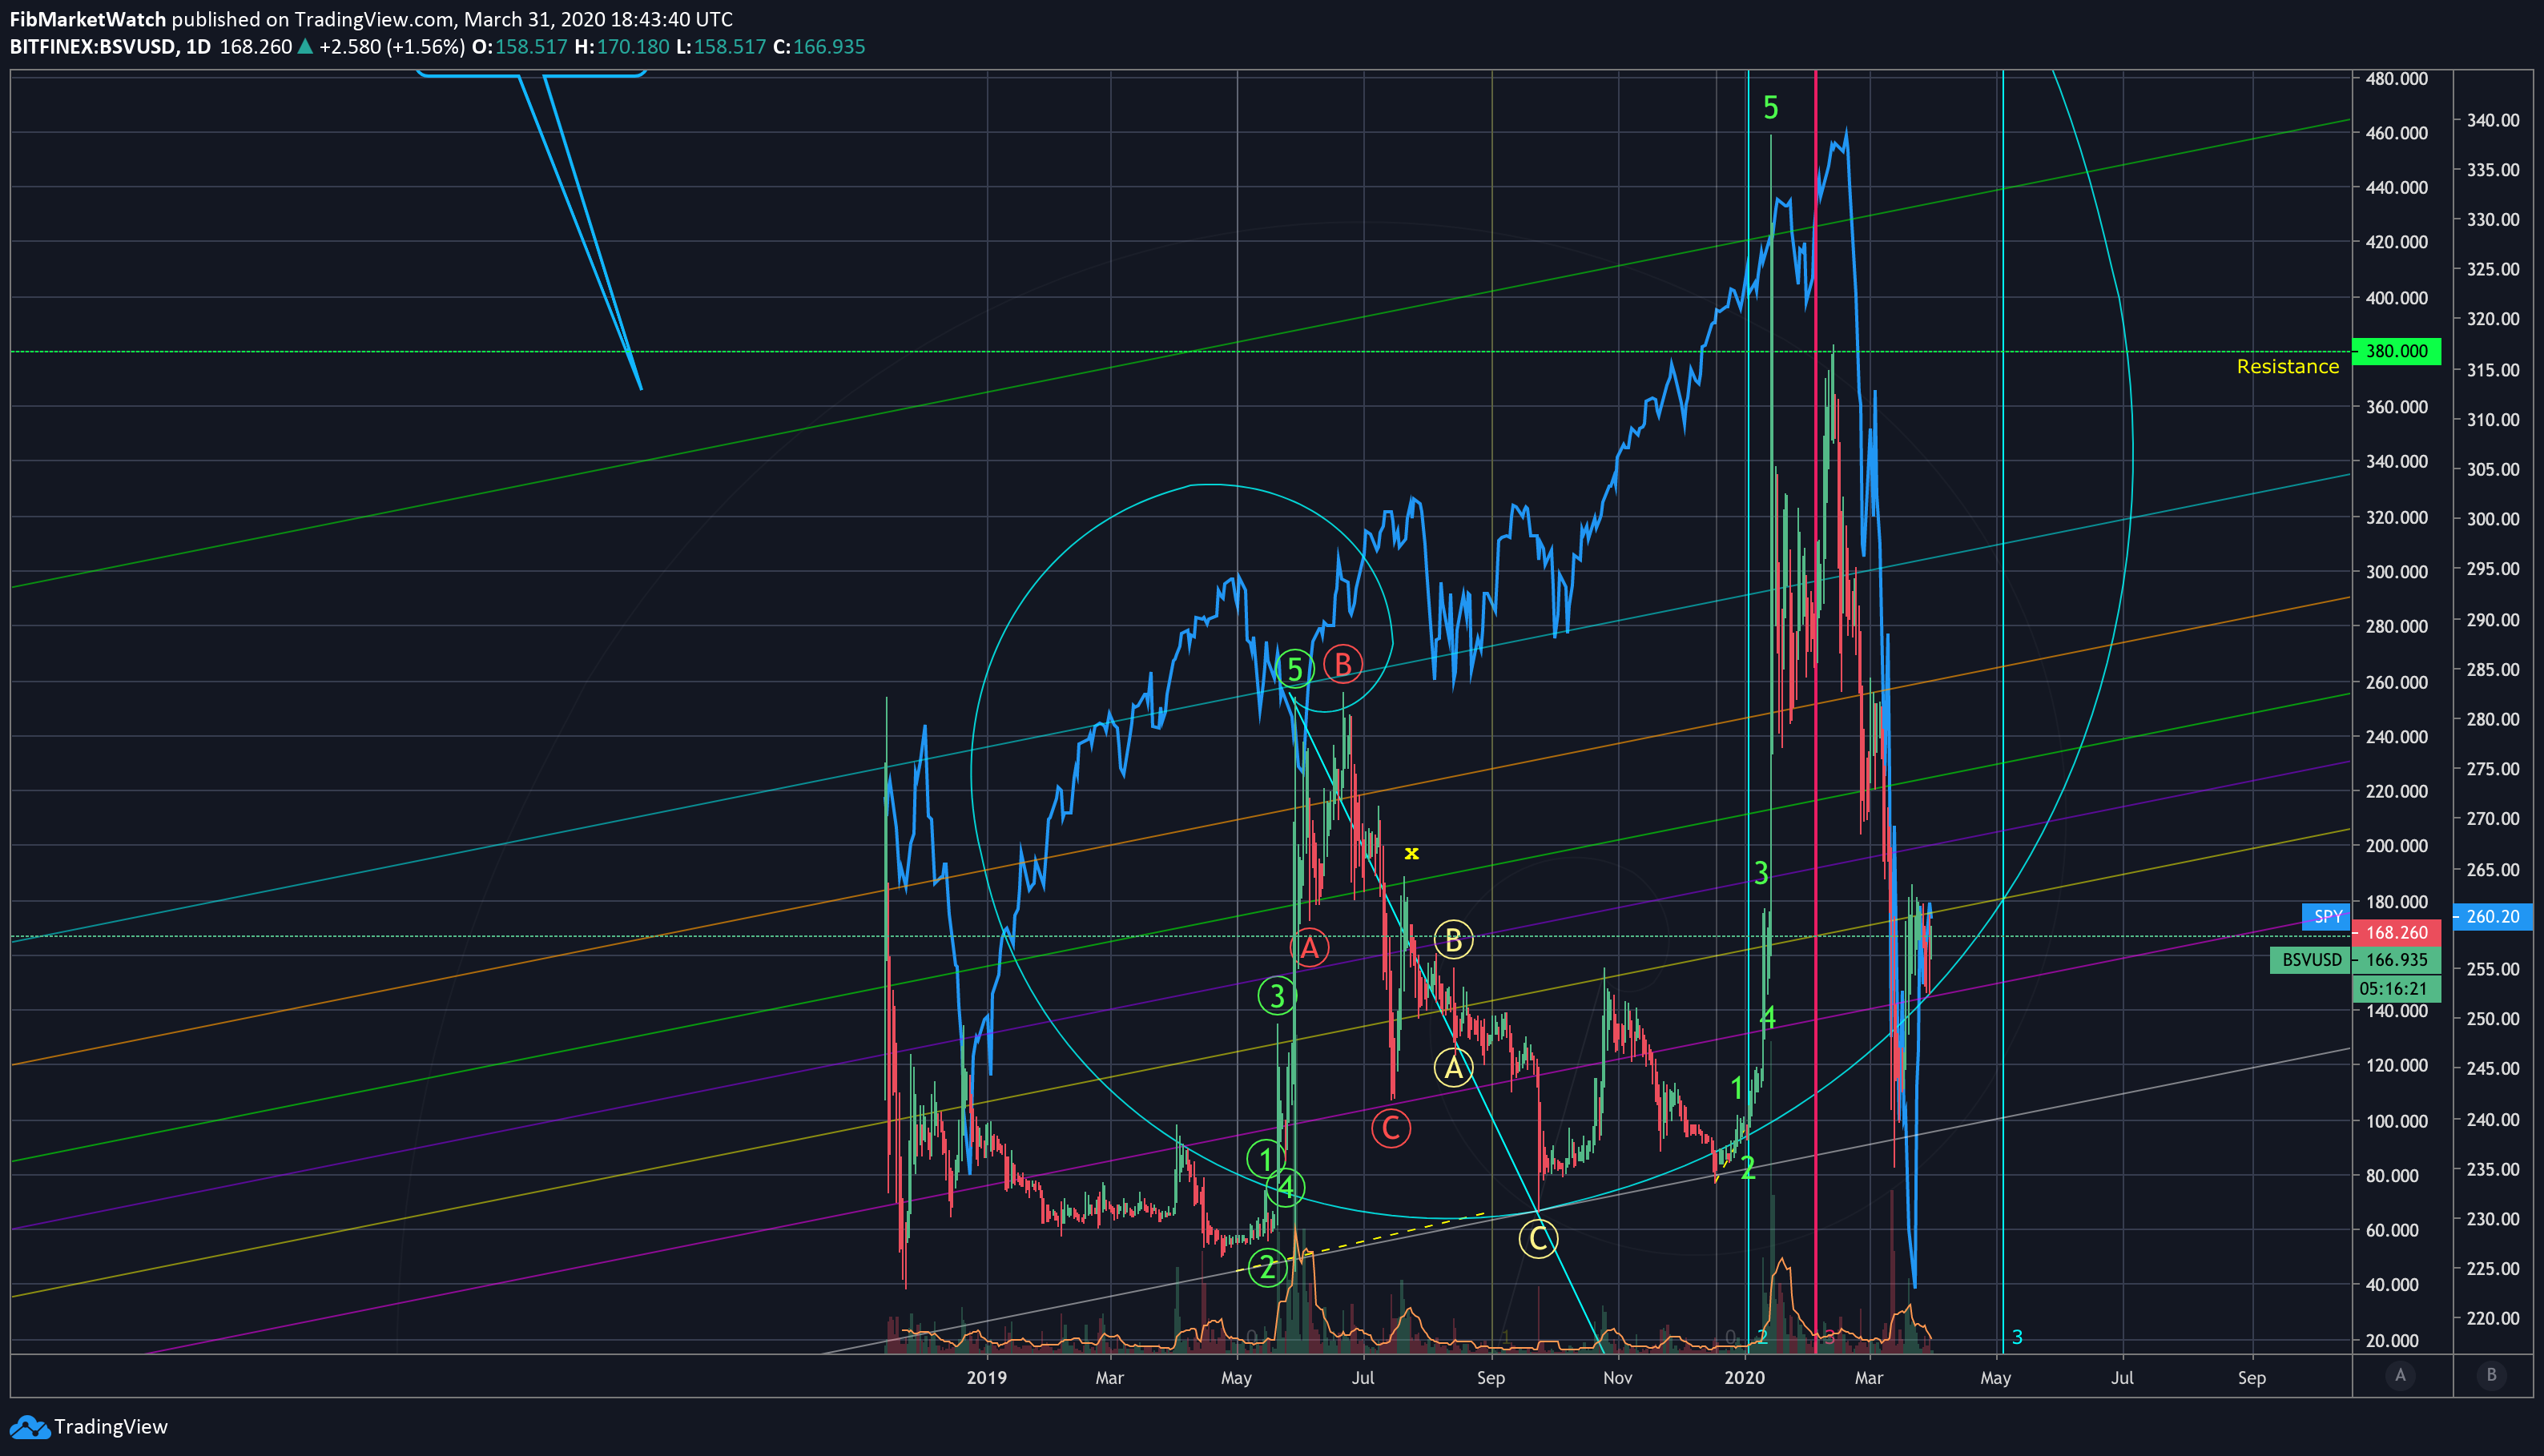Click the H:170.180 high value
This screenshot has width=2544, height=1456.
[621, 47]
